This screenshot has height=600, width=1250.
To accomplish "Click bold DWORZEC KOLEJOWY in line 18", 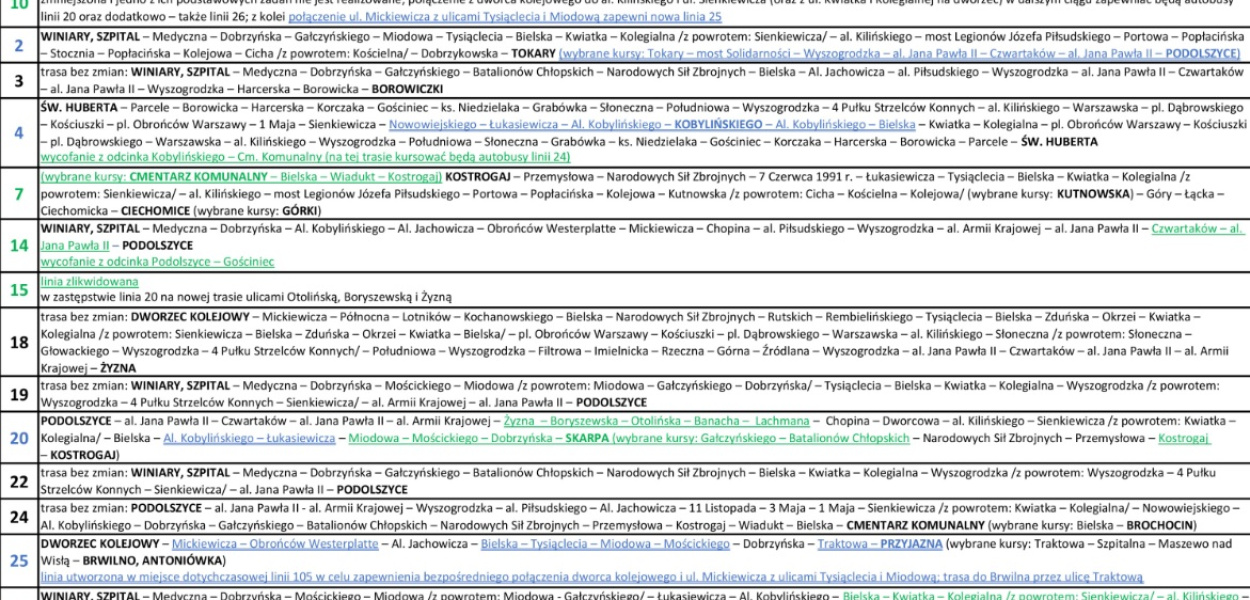I will [x=190, y=316].
